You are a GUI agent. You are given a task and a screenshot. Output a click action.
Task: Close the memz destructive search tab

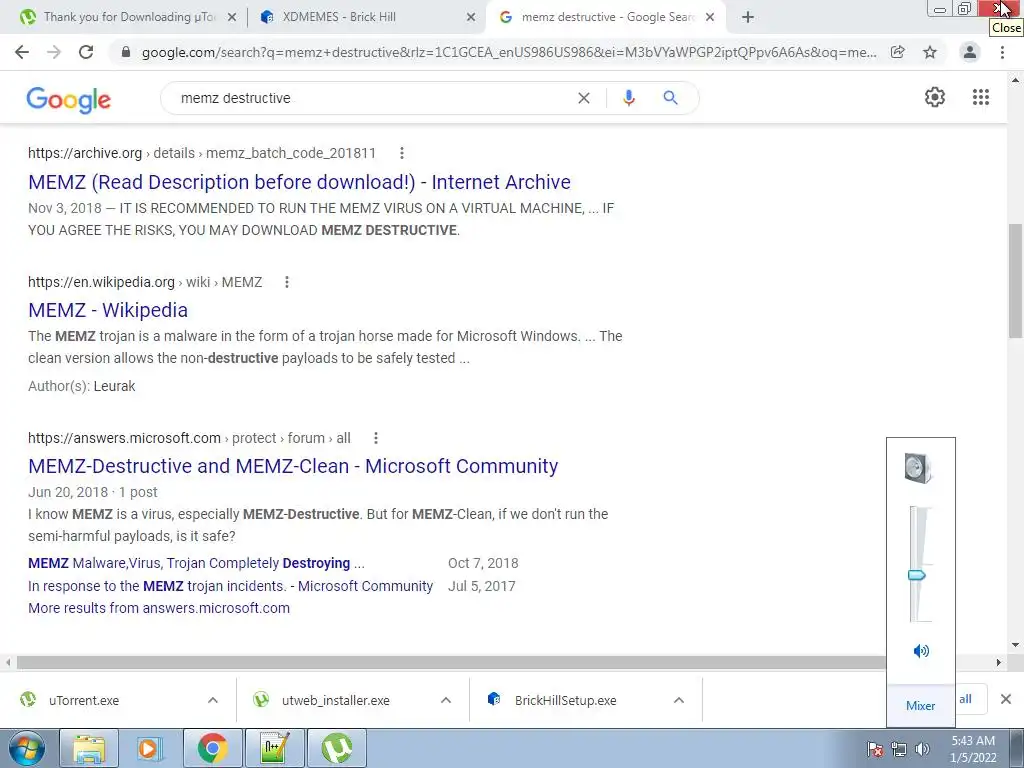710,17
